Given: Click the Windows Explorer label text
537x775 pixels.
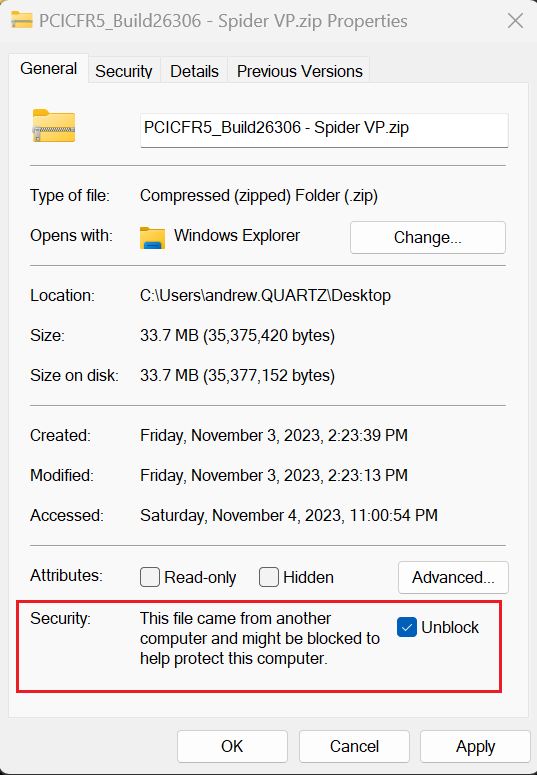Looking at the screenshot, I should (237, 235).
